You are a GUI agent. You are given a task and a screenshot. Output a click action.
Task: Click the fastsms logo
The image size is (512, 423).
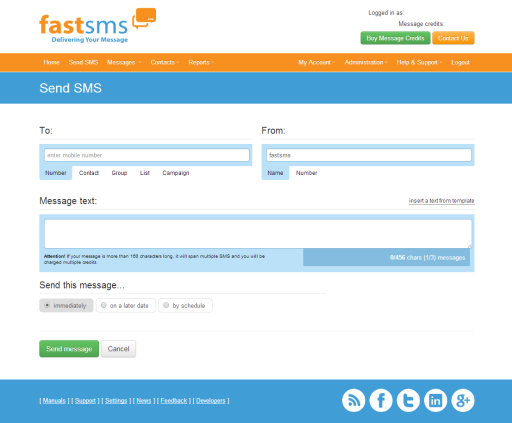97,26
